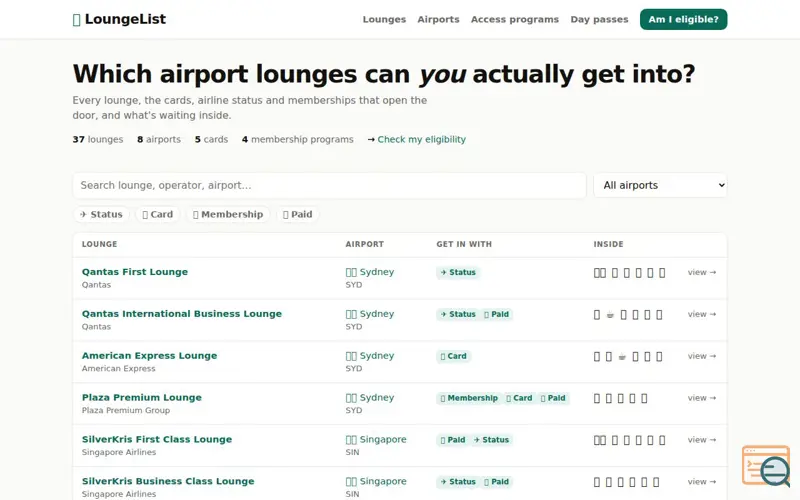Toggle the Membership filter chip

coord(228,214)
